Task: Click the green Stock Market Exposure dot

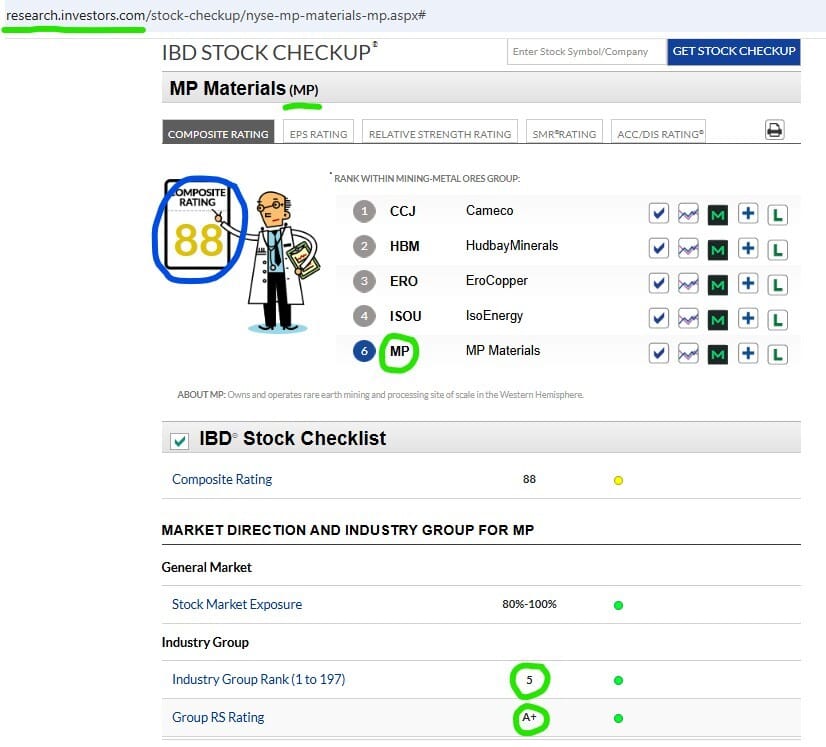Action: click(x=618, y=605)
